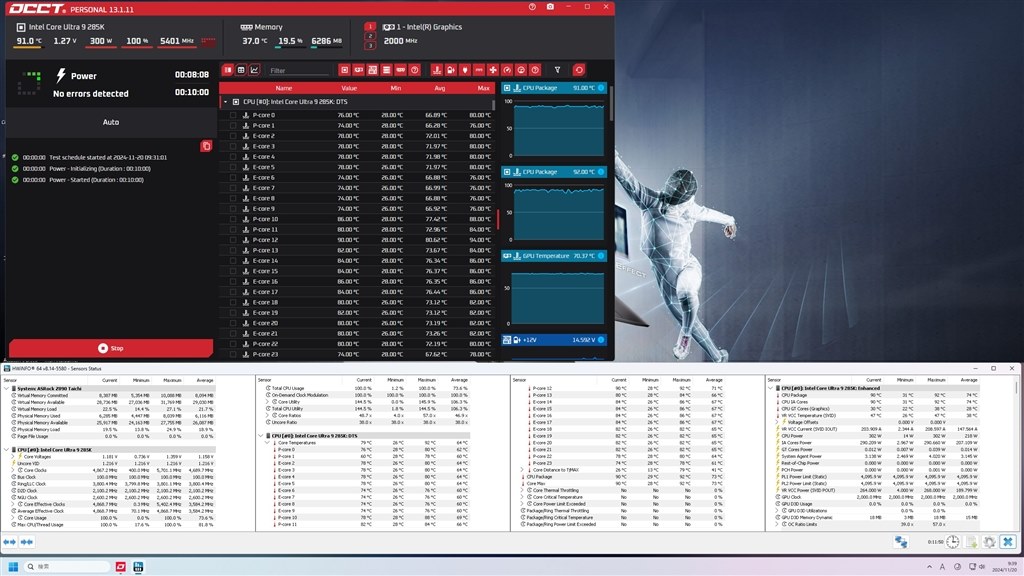Toggle the GPU sensor category filter

pyautogui.click(x=359, y=70)
